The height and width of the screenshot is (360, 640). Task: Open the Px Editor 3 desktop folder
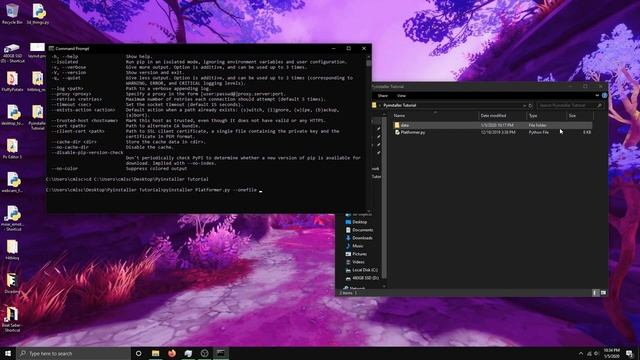12,149
